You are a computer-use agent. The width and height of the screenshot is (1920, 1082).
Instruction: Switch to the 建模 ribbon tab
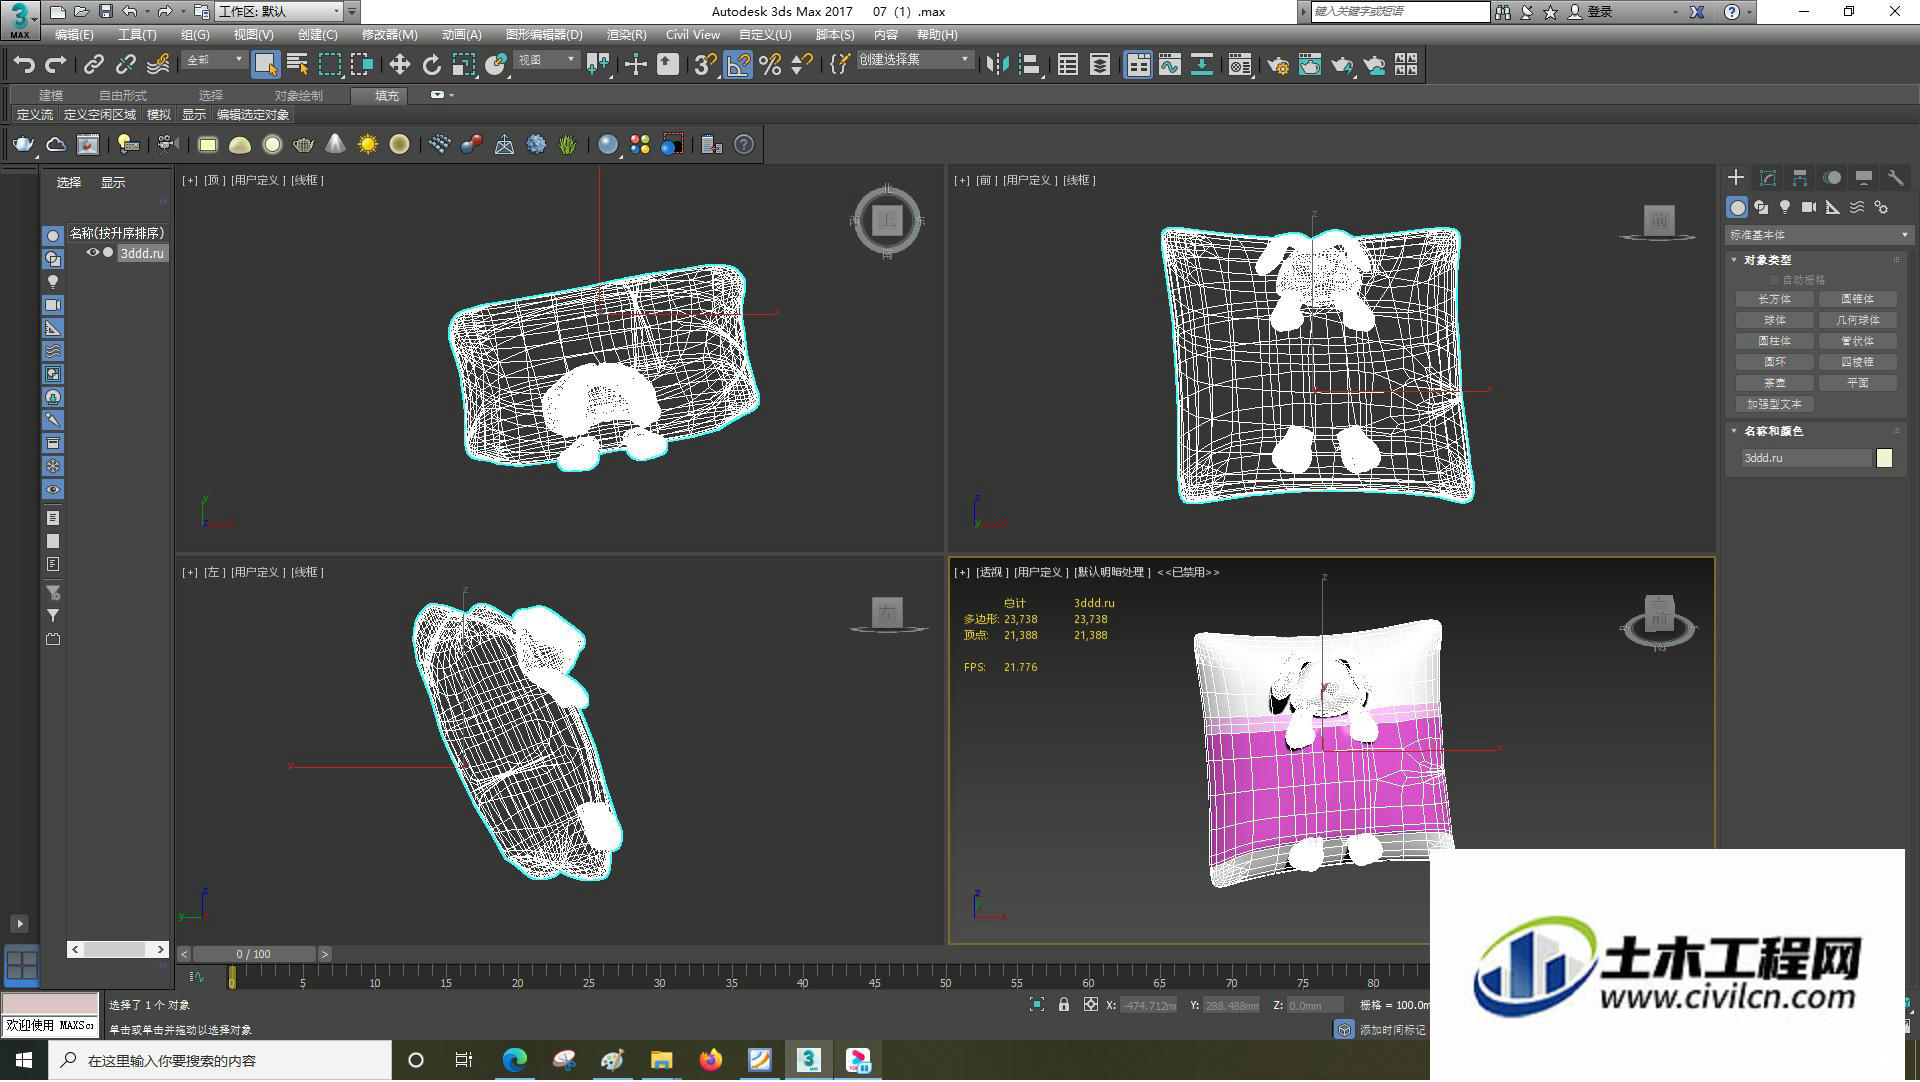[x=51, y=96]
